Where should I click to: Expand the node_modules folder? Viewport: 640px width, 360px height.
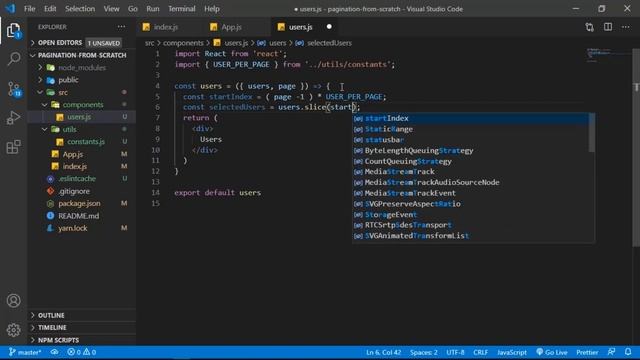[82, 68]
